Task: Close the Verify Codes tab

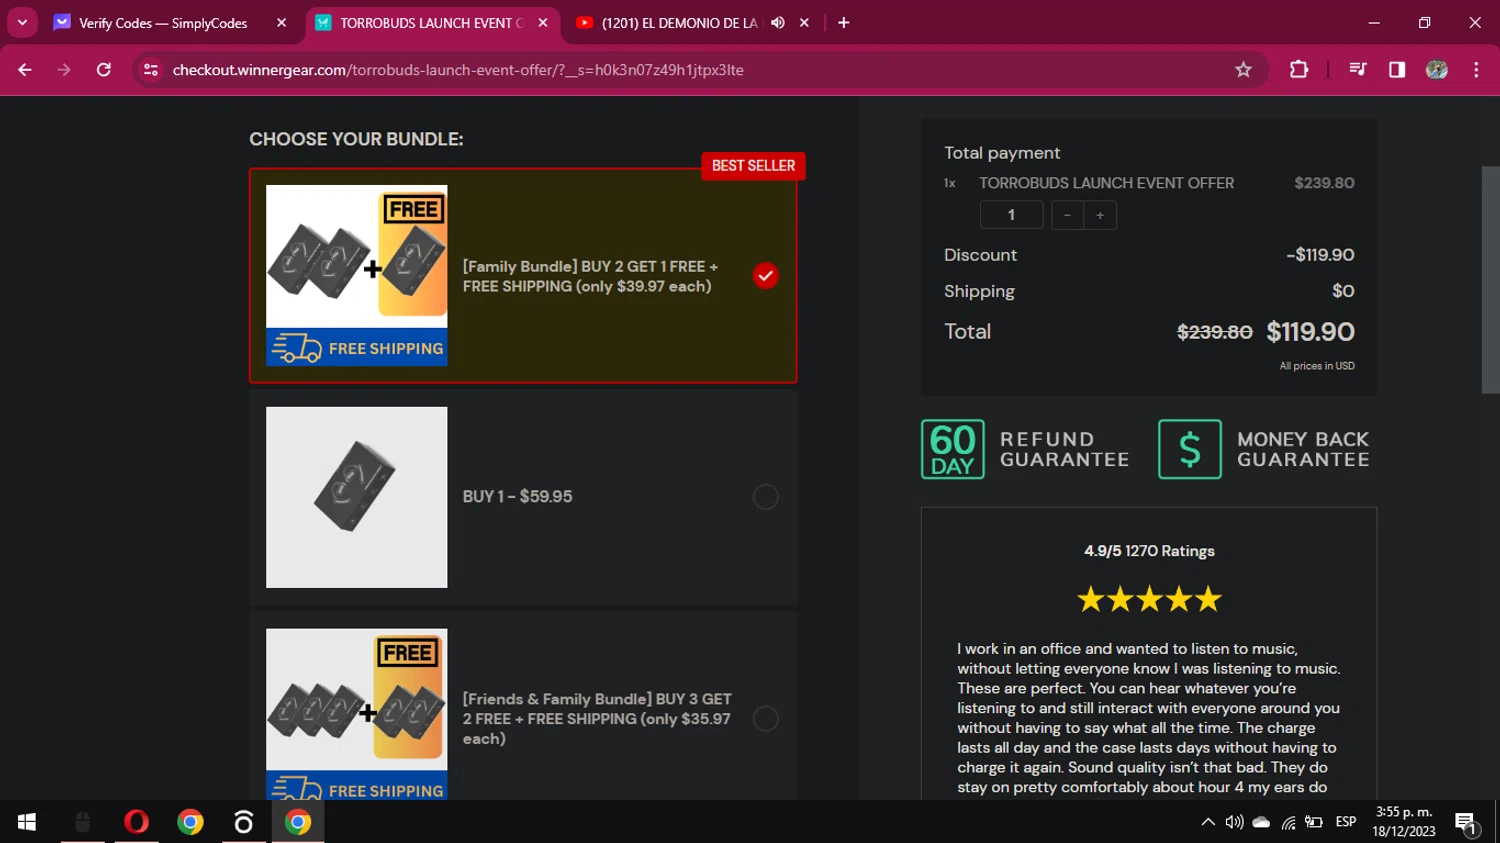Action: pyautogui.click(x=281, y=23)
